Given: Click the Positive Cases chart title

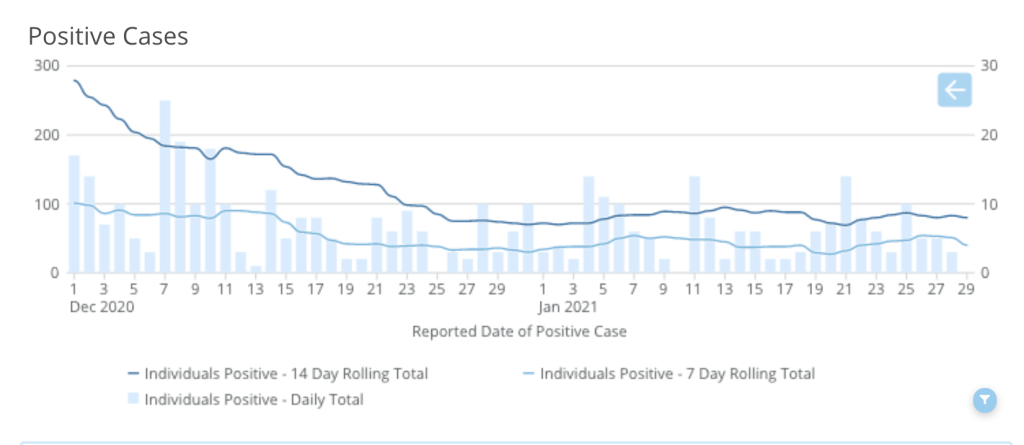Looking at the screenshot, I should click(108, 36).
